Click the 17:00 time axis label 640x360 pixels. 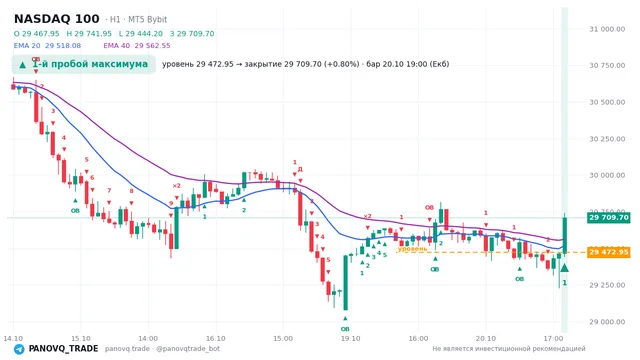pos(553,338)
